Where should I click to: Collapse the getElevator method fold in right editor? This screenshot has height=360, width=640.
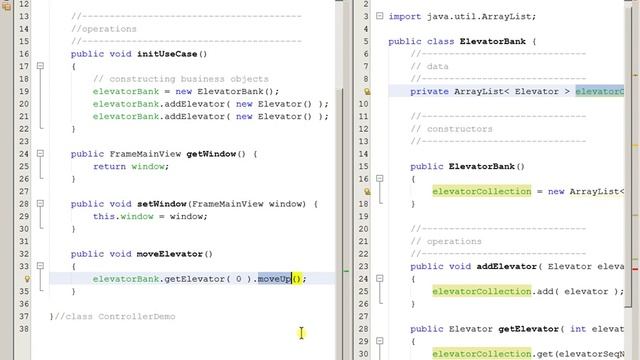(x=380, y=341)
